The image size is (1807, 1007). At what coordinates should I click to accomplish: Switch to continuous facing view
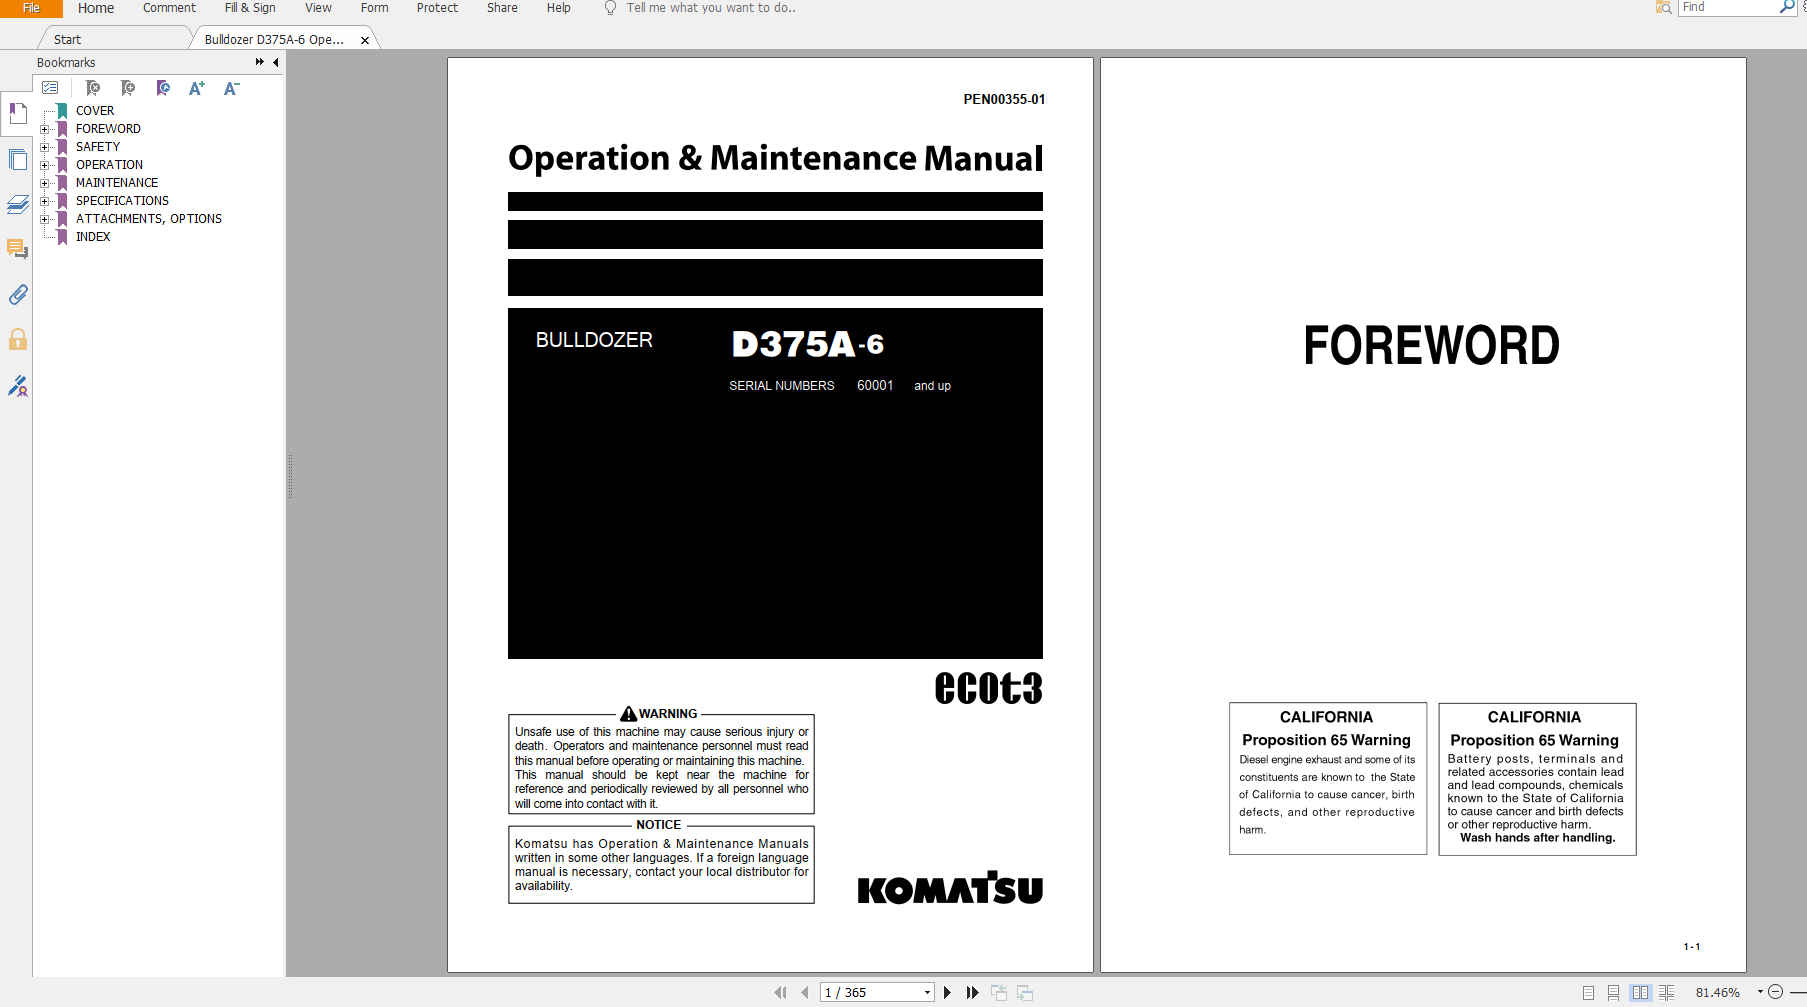point(1666,992)
